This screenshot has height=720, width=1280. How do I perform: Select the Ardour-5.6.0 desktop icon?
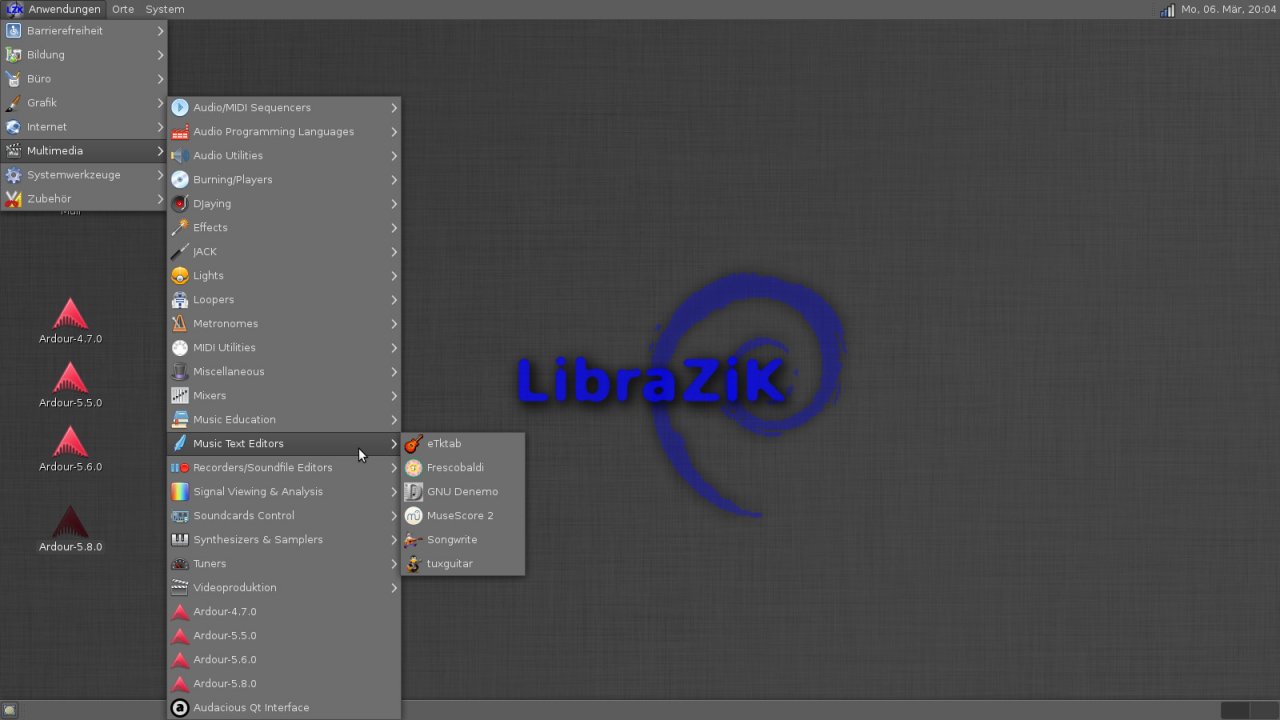pos(70,449)
